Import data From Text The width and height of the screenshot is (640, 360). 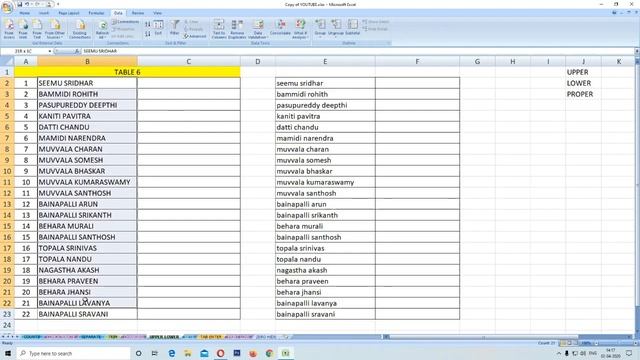37,29
